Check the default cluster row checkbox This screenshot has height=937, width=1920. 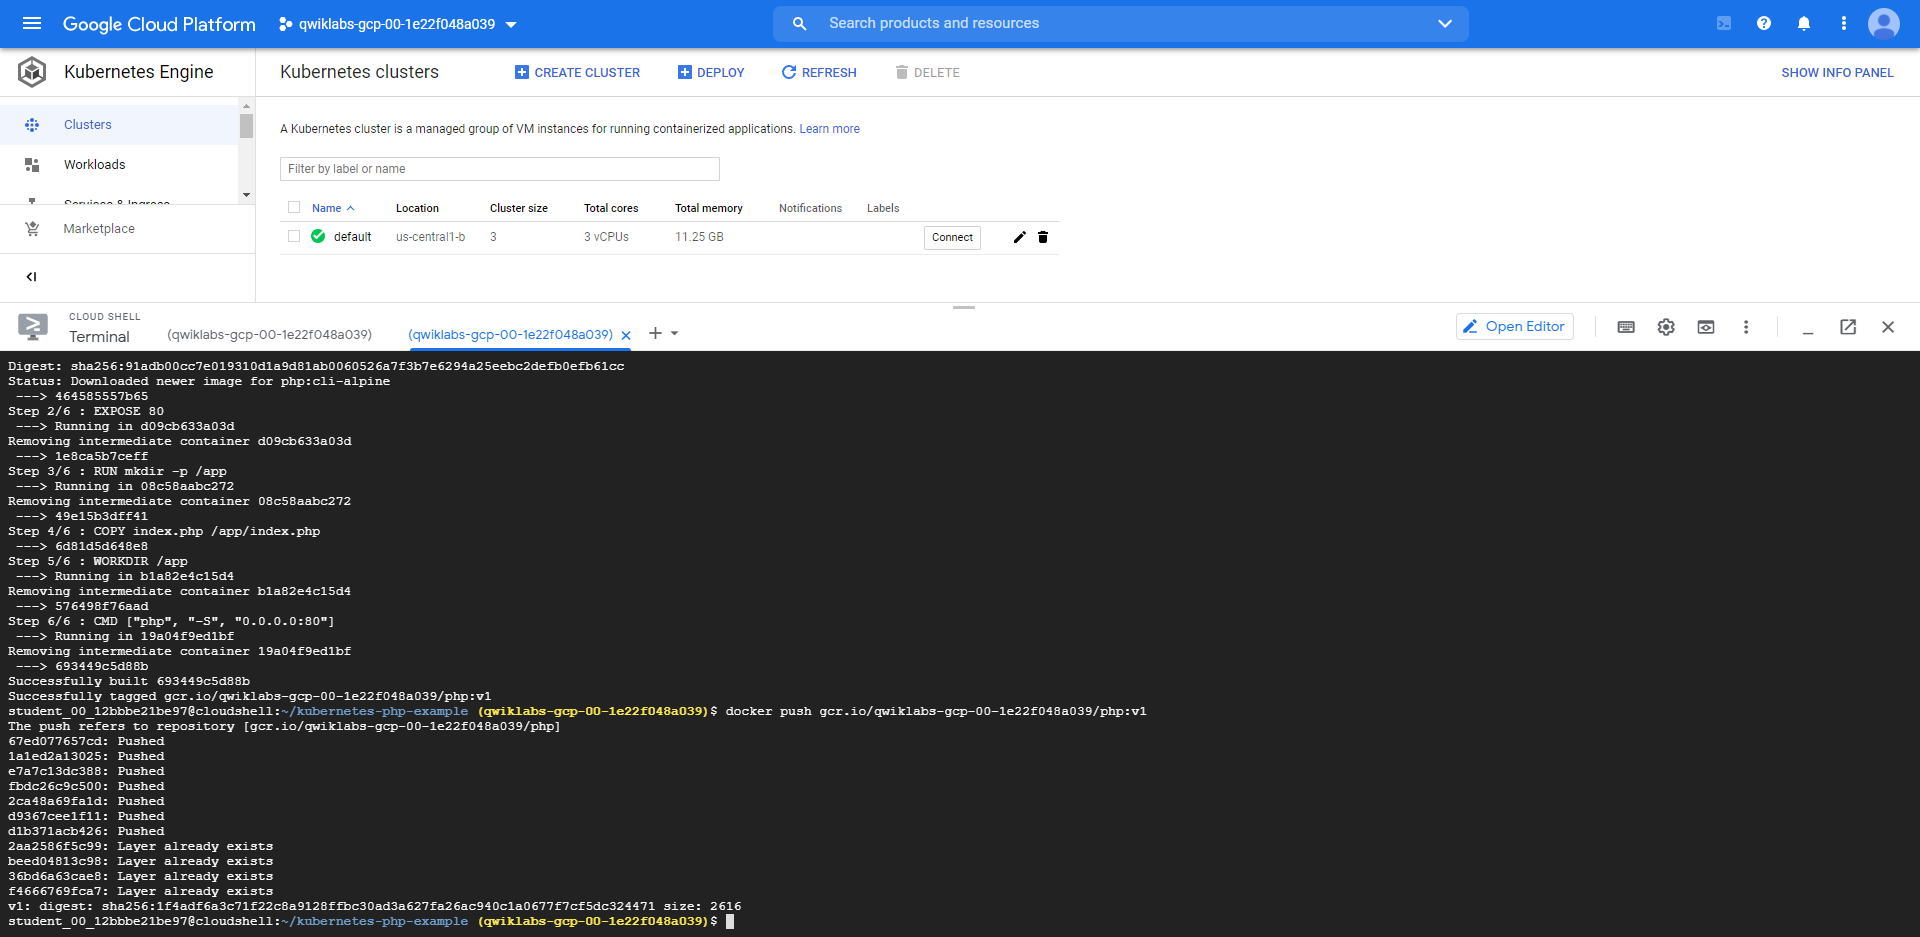[x=294, y=237]
